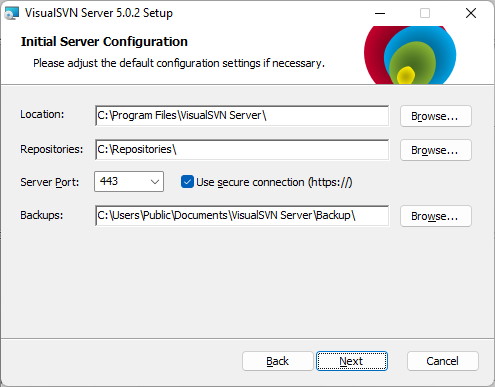This screenshot has height=387, width=495.
Task: Click the "Use secure connection (https://)" label text
Action: point(274,182)
